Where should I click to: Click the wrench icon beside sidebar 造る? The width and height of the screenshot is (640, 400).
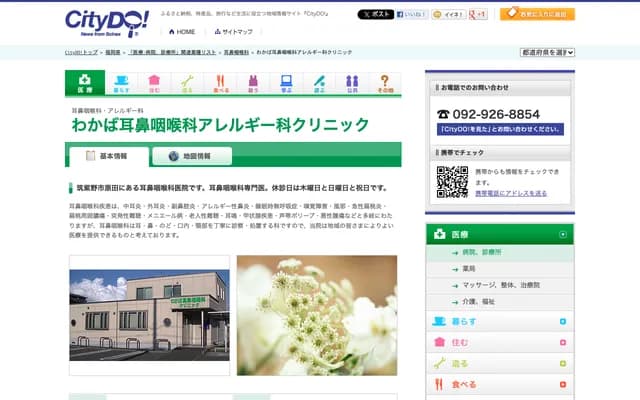439,363
